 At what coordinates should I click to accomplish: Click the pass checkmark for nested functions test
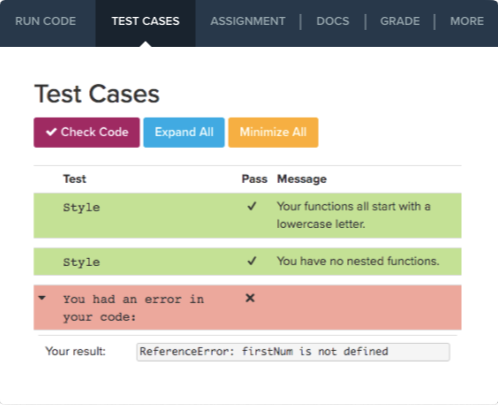pyautogui.click(x=252, y=261)
